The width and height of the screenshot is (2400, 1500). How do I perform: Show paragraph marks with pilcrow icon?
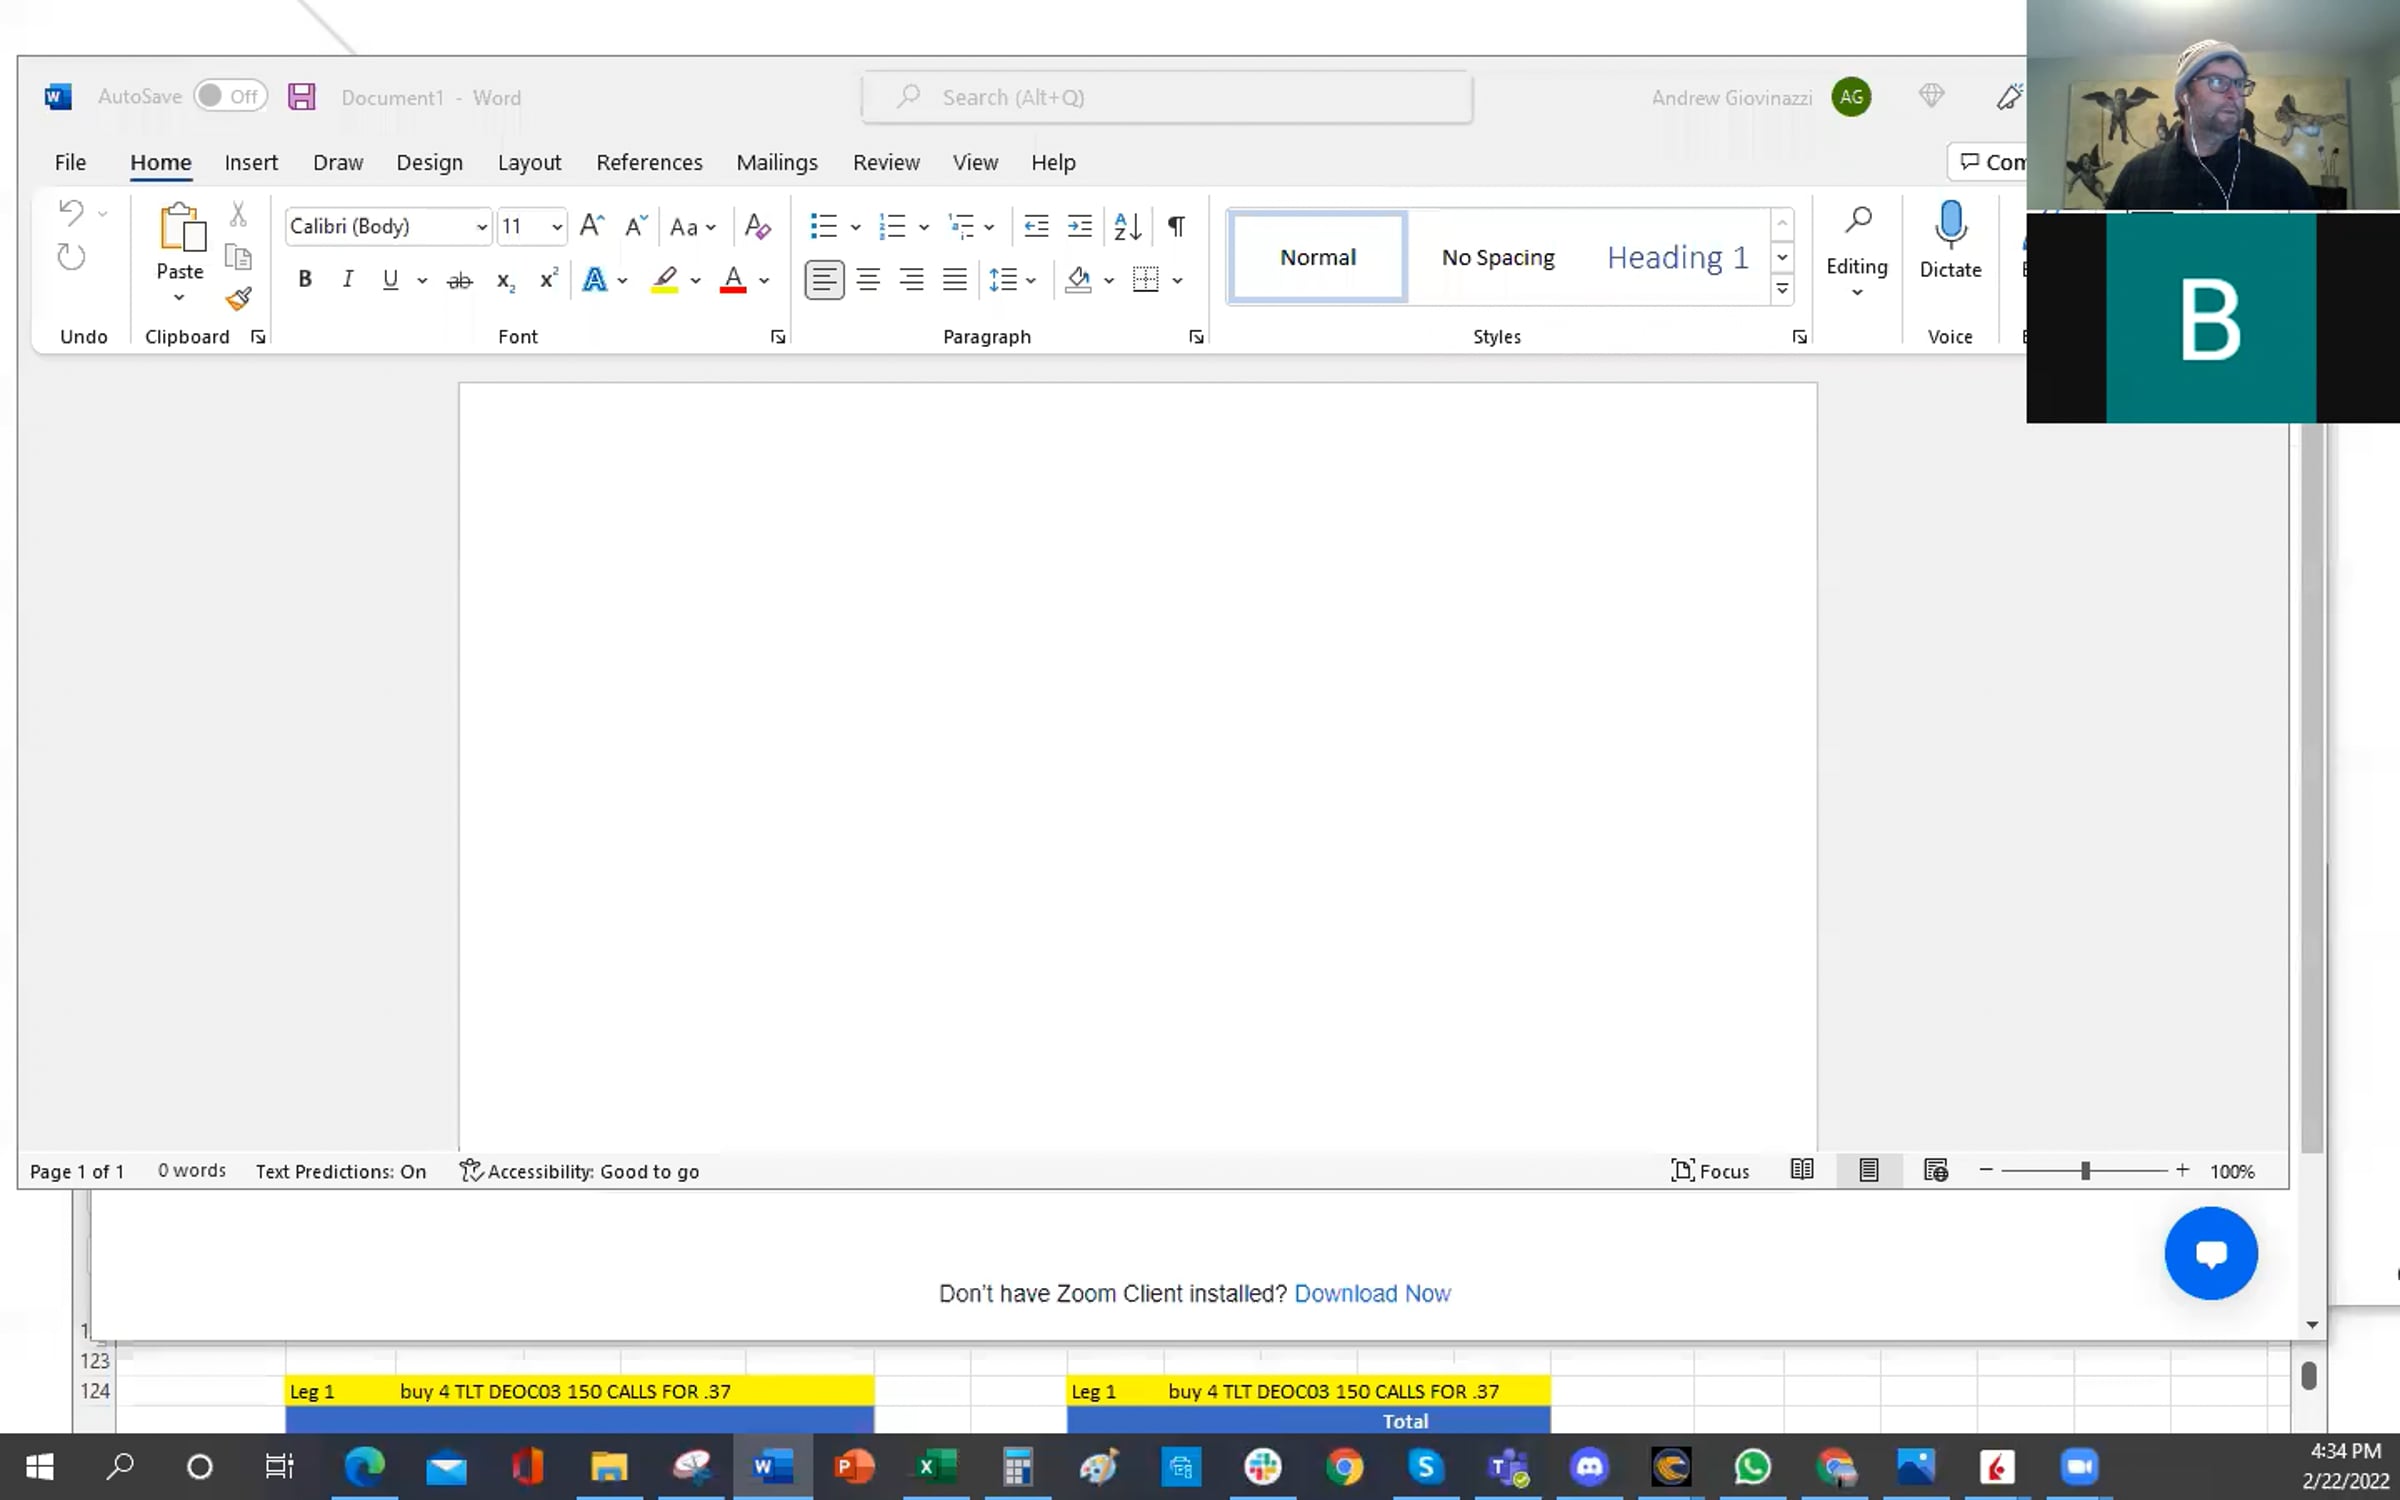pyautogui.click(x=1177, y=226)
